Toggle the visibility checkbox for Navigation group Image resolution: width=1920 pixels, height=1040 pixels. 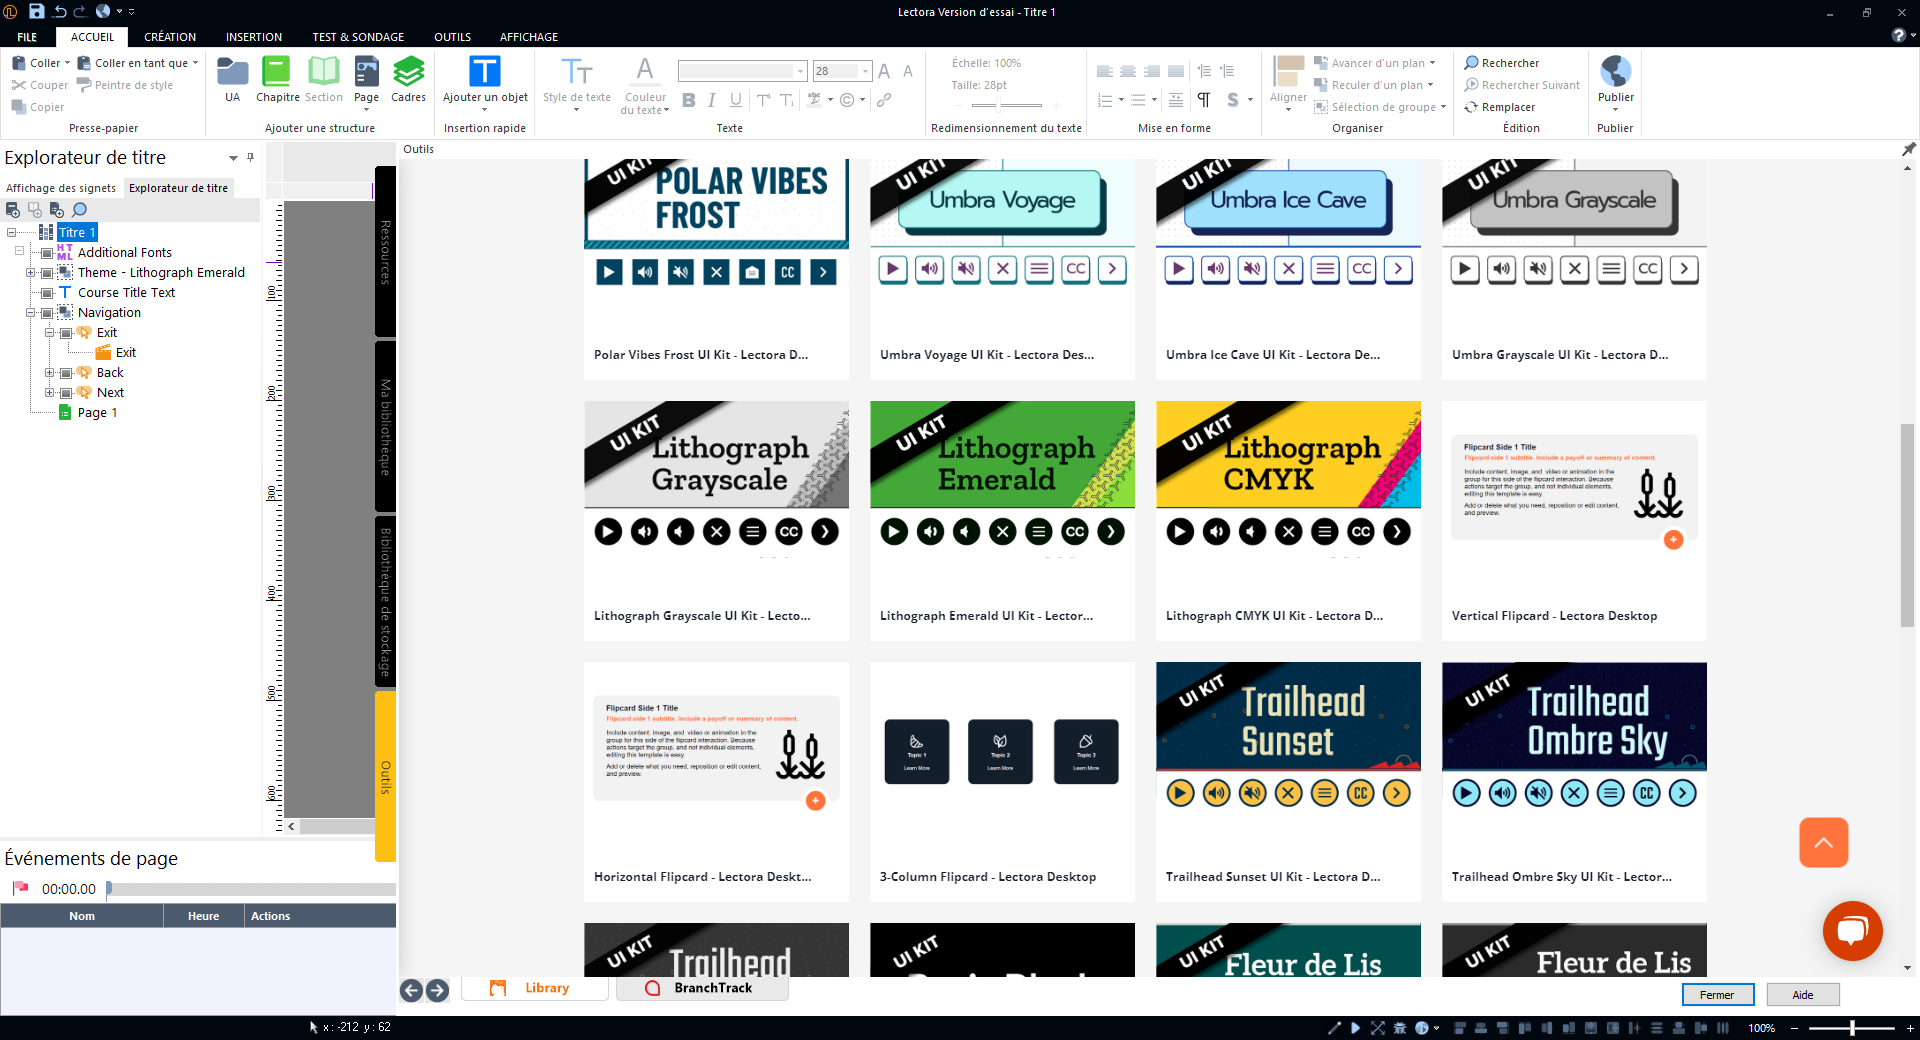point(47,313)
